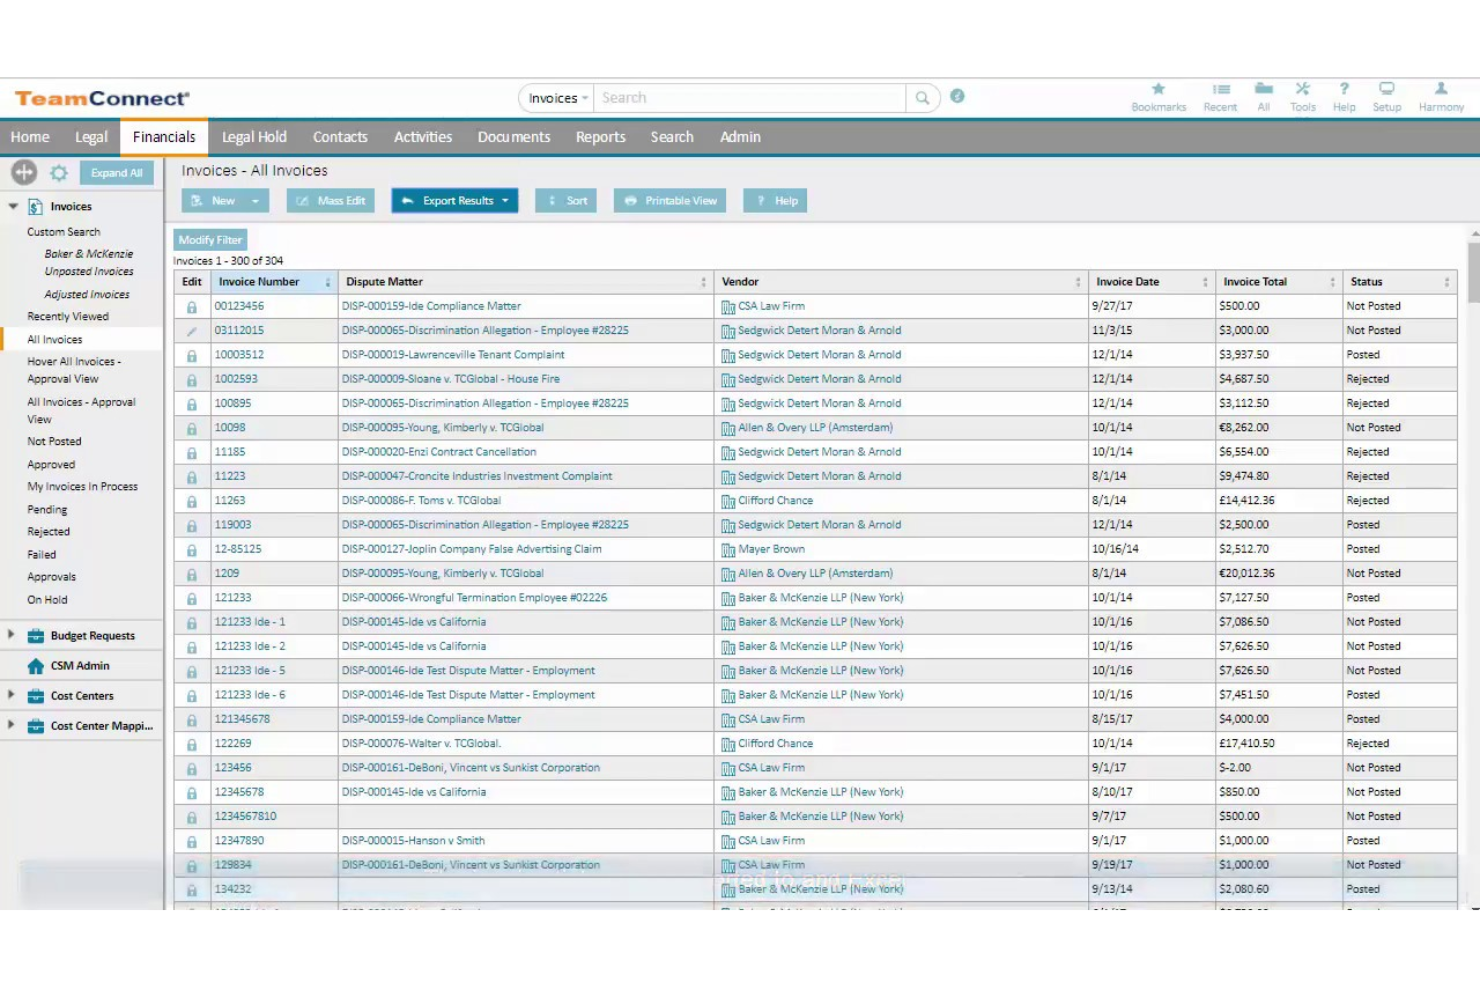Select invoice total £14,412.36 cell
Screen dimensions: 1480x987
[x=1278, y=501]
